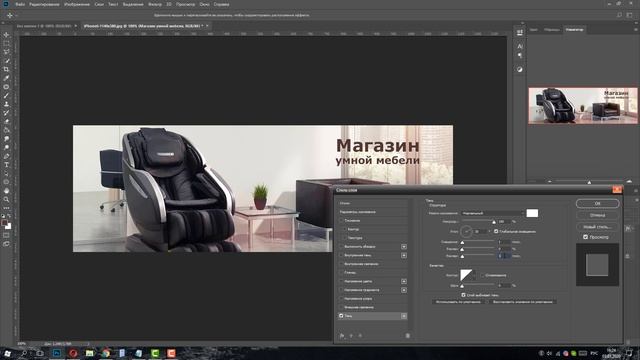Select the Move tool in toolbar

[x=6, y=35]
